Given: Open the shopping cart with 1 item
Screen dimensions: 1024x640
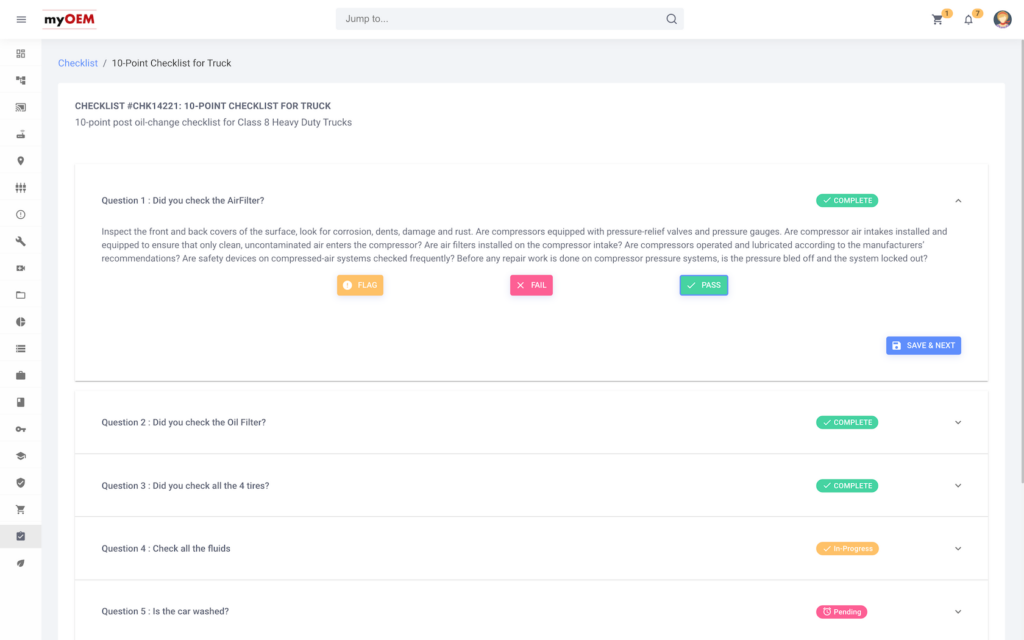Looking at the screenshot, I should pos(936,19).
